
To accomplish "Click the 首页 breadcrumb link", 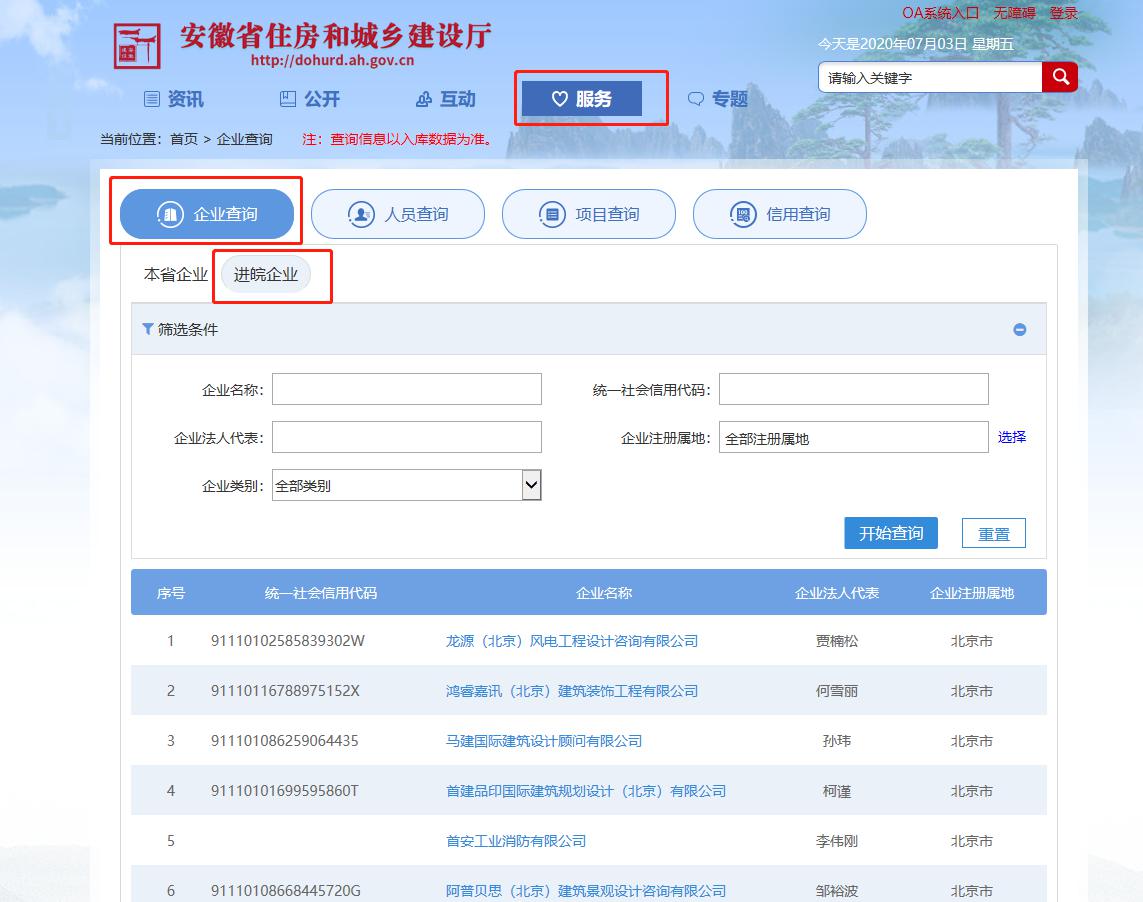I will [x=184, y=139].
